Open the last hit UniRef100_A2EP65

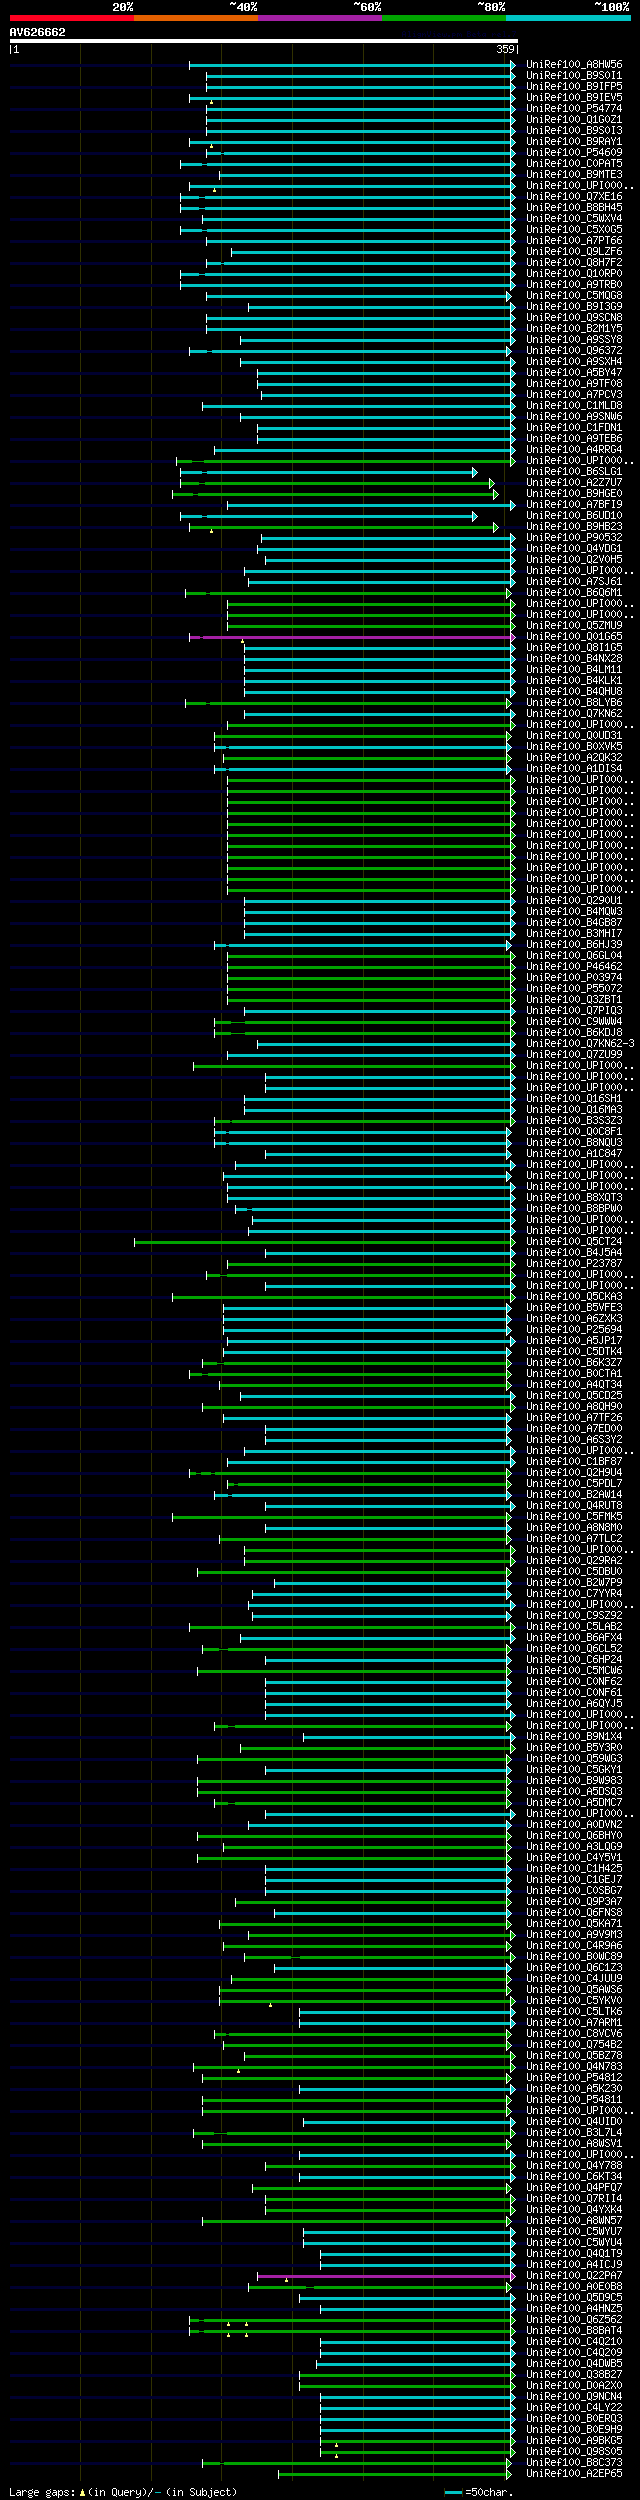point(574,2474)
